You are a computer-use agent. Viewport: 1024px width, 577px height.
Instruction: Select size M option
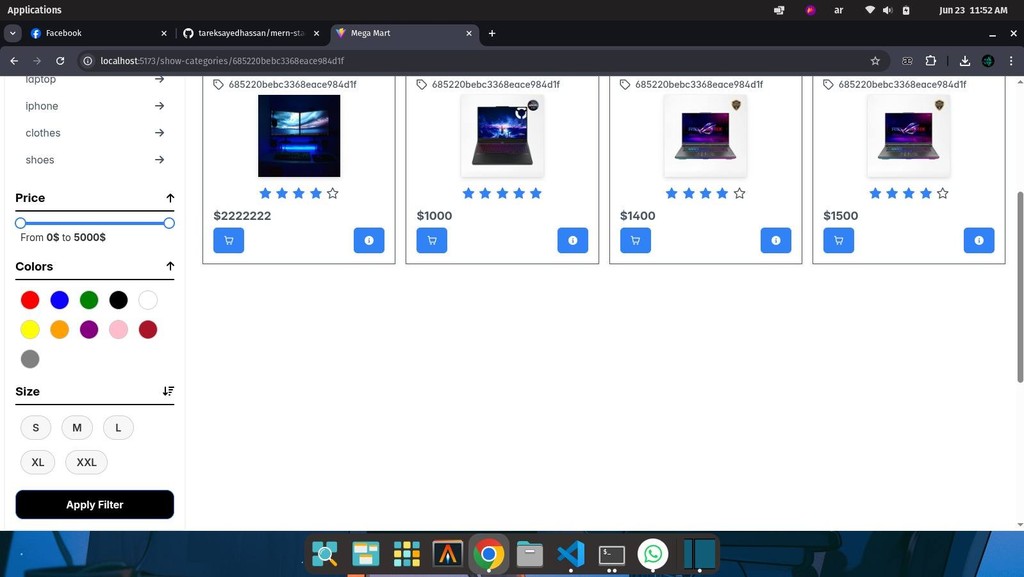coord(77,428)
